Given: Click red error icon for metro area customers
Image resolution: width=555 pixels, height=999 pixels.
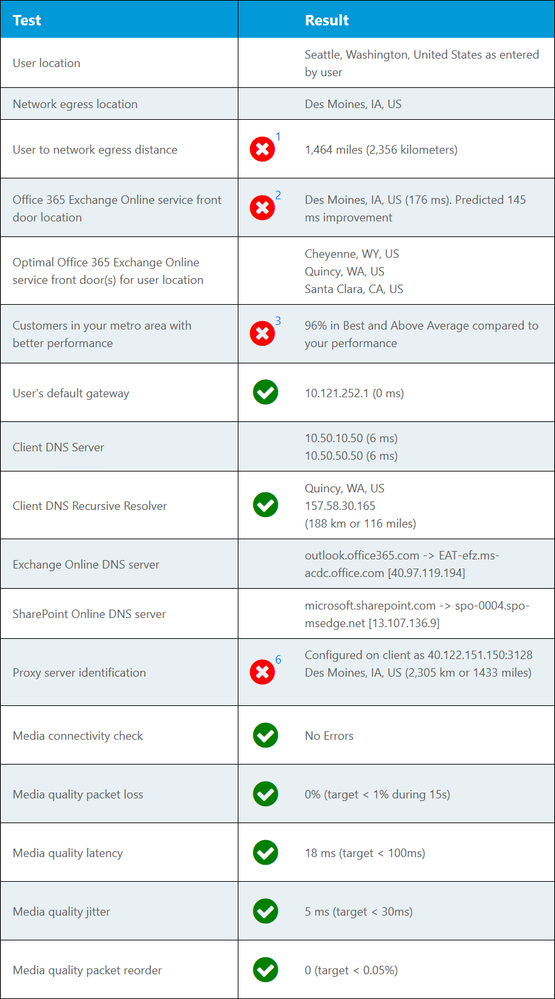Looking at the screenshot, I should click(x=262, y=333).
